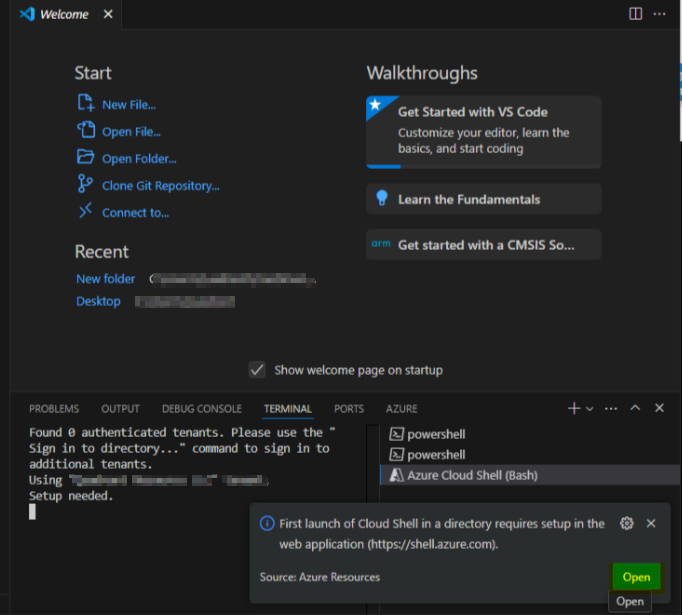The height and width of the screenshot is (615, 682).
Task: Click the Open Folder... link
Action: coord(139,159)
